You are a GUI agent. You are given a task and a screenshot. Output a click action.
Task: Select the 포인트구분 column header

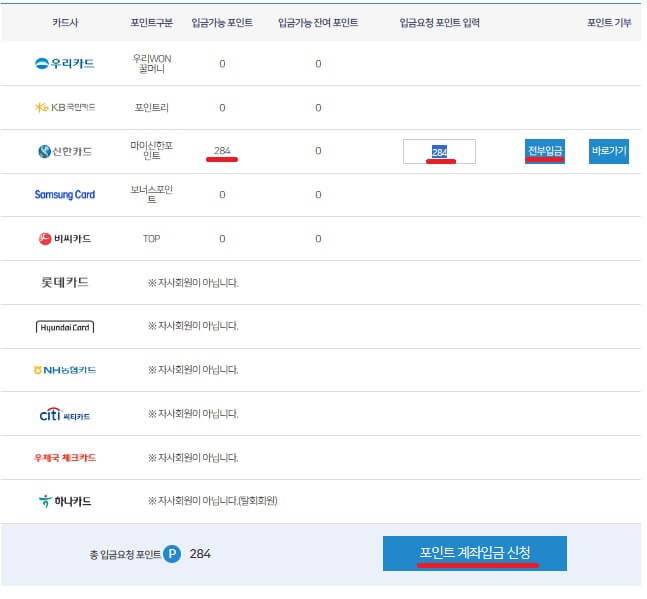[151, 23]
